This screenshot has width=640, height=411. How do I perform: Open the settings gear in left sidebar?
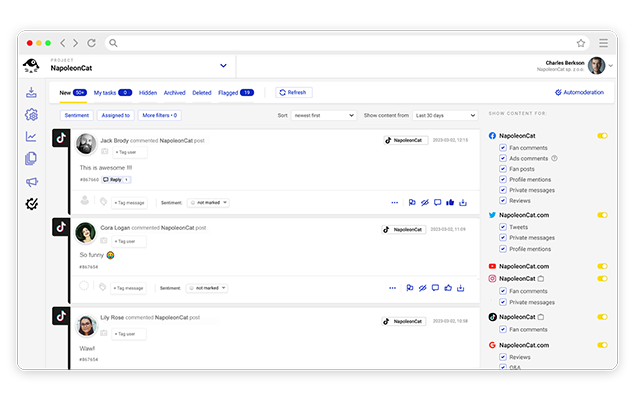(31, 115)
